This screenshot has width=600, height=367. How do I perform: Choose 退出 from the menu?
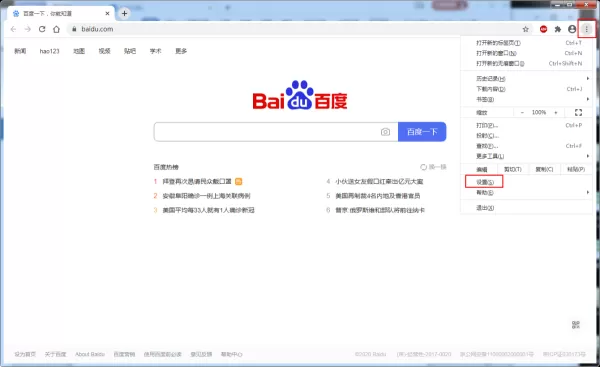pyautogui.click(x=527, y=208)
